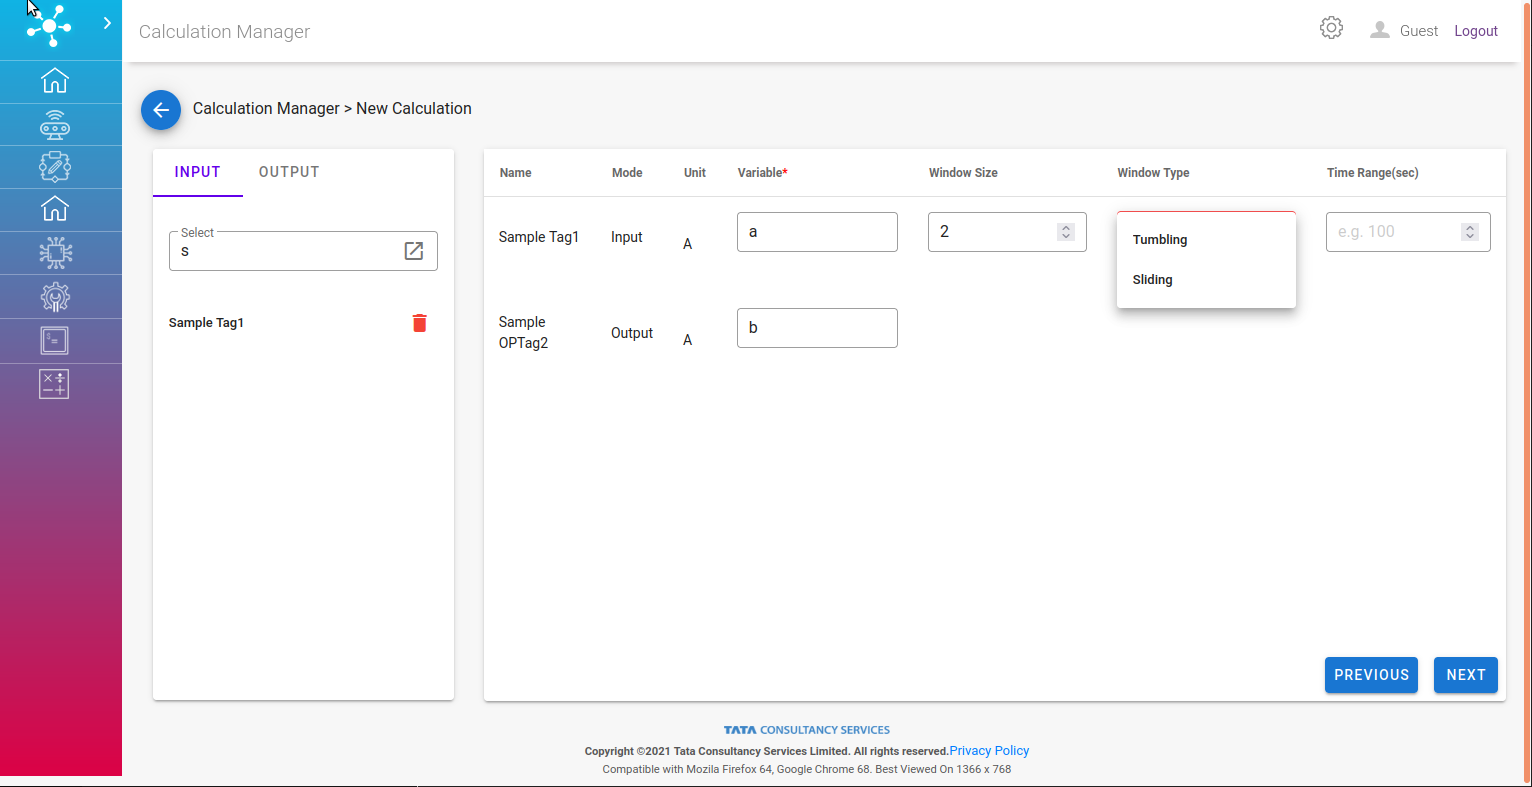
Task: Click the page vertical scrollbar
Action: pyautogui.click(x=1527, y=393)
